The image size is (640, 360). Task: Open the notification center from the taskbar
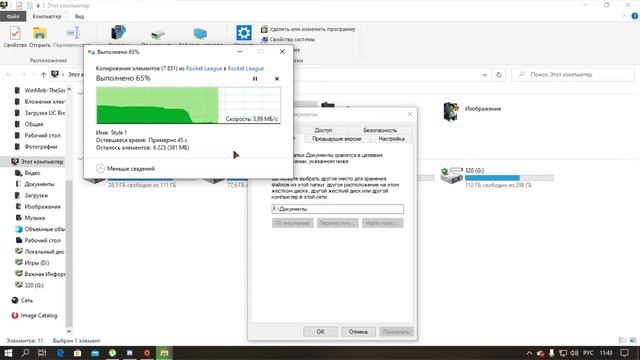point(624,353)
